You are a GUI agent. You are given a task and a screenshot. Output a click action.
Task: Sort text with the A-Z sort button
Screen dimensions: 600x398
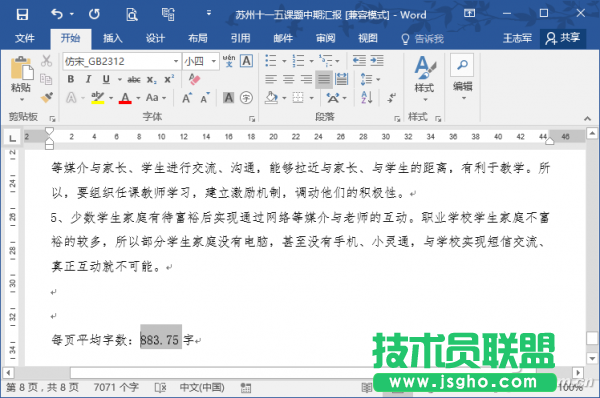[367, 98]
